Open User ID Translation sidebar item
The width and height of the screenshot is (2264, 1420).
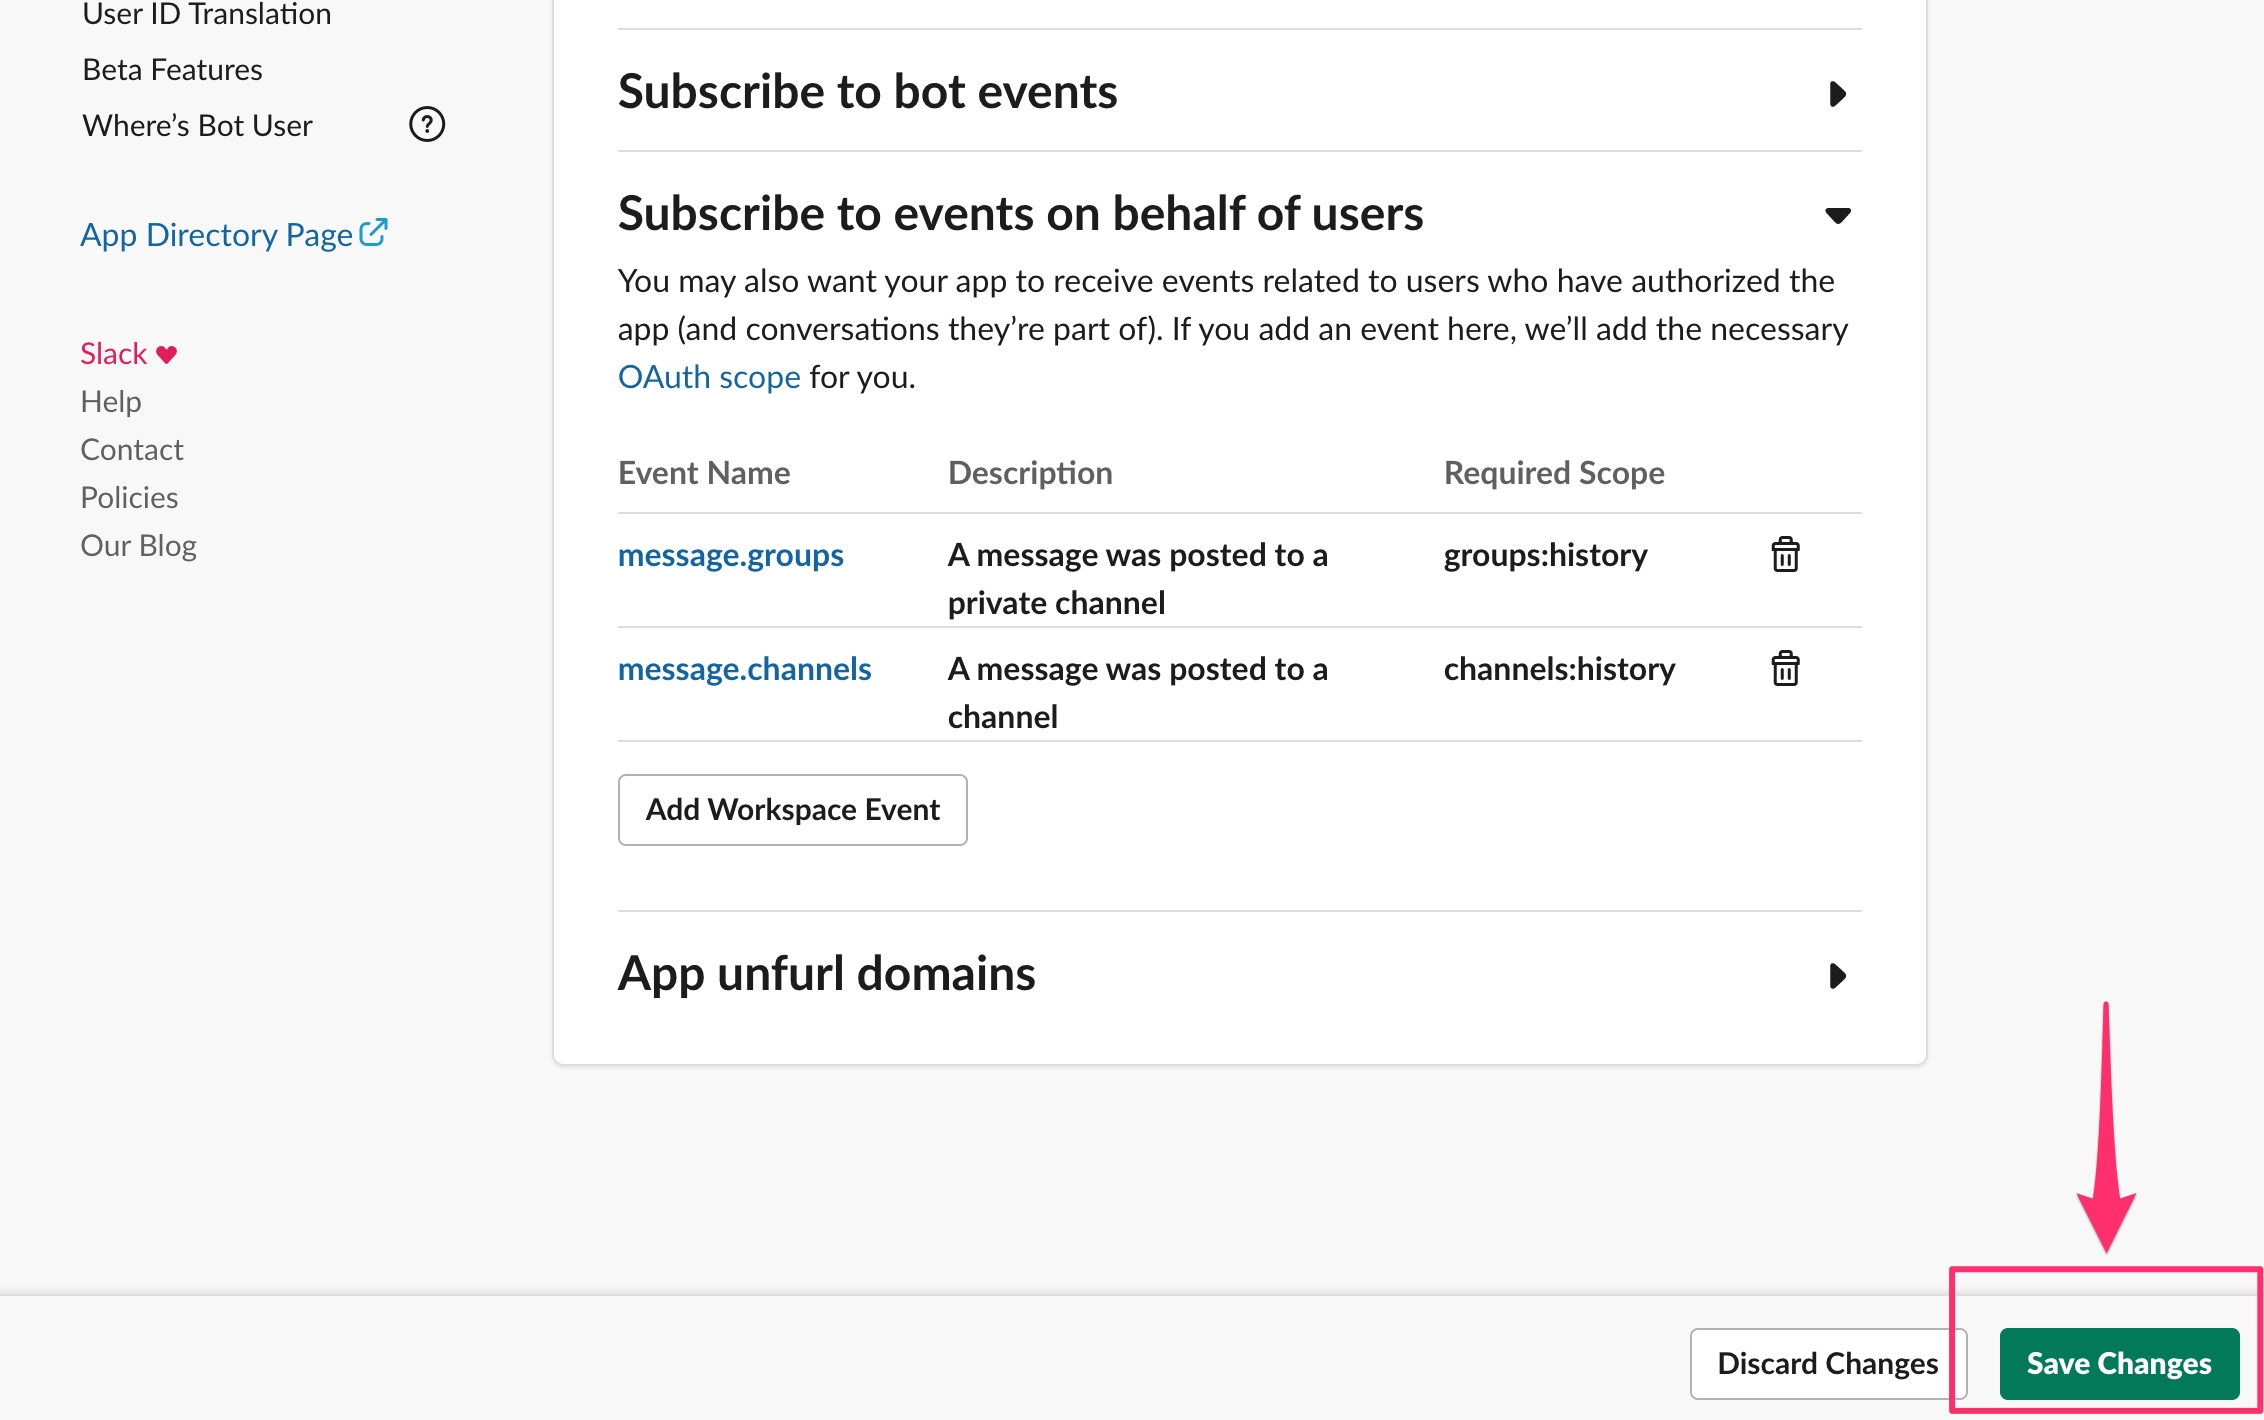[x=206, y=14]
